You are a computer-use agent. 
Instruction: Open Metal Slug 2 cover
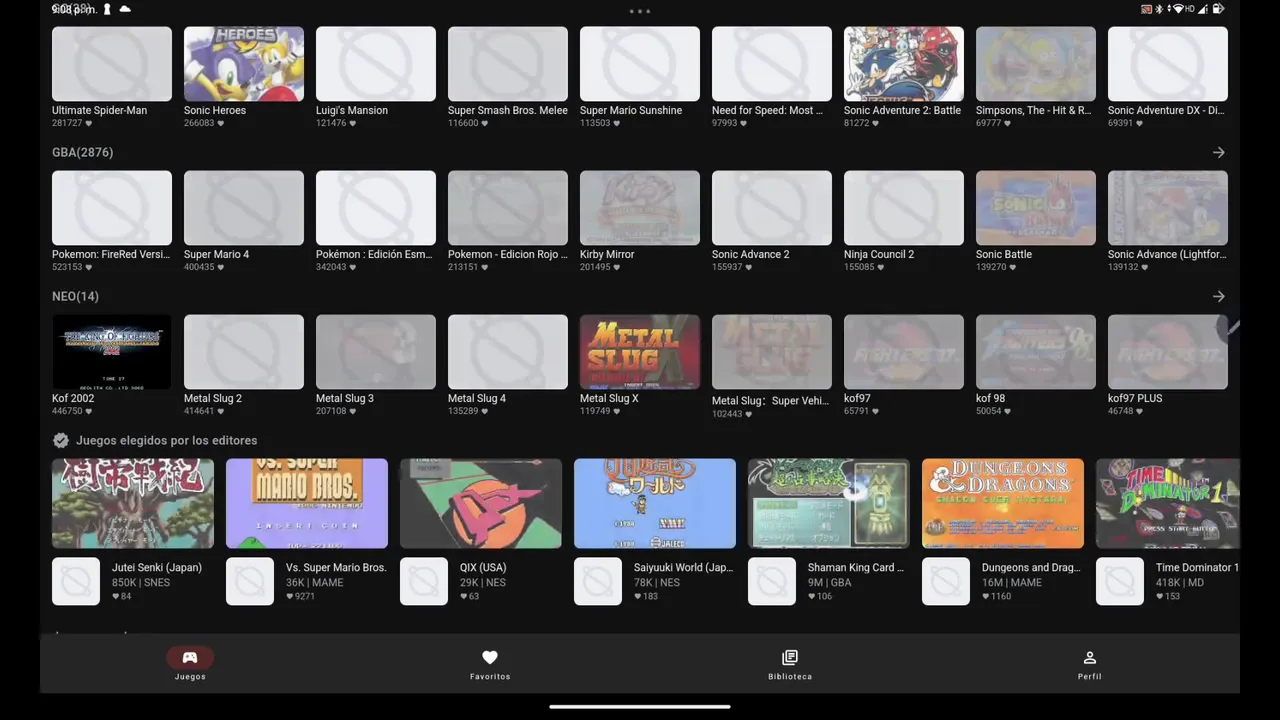(244, 352)
